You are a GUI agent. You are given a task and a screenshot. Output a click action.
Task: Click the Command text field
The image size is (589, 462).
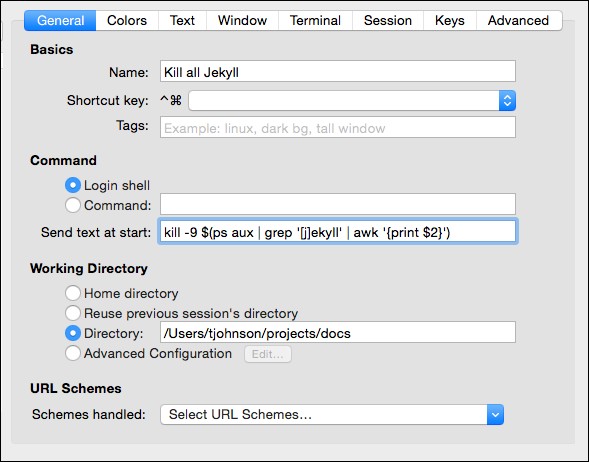[x=338, y=204]
